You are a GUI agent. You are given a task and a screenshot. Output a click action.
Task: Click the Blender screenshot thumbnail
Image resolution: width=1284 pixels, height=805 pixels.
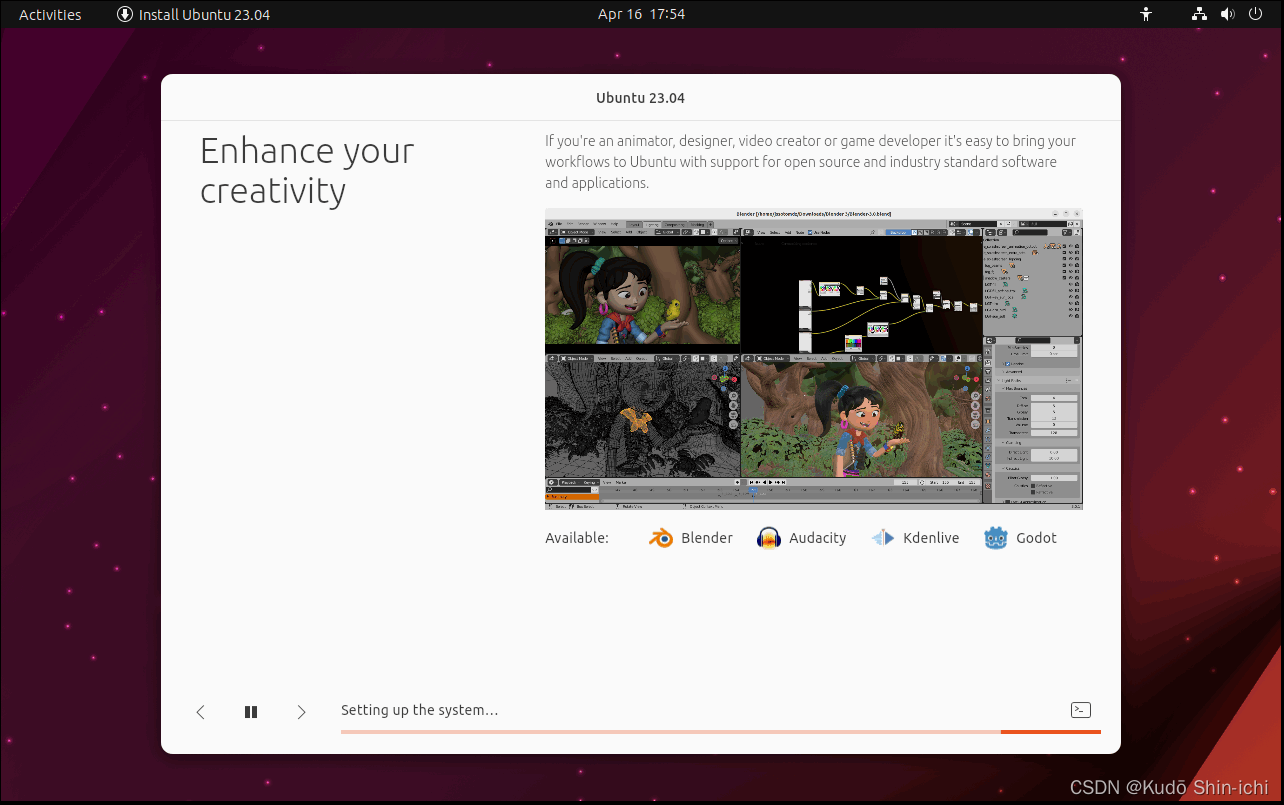[x=814, y=359]
